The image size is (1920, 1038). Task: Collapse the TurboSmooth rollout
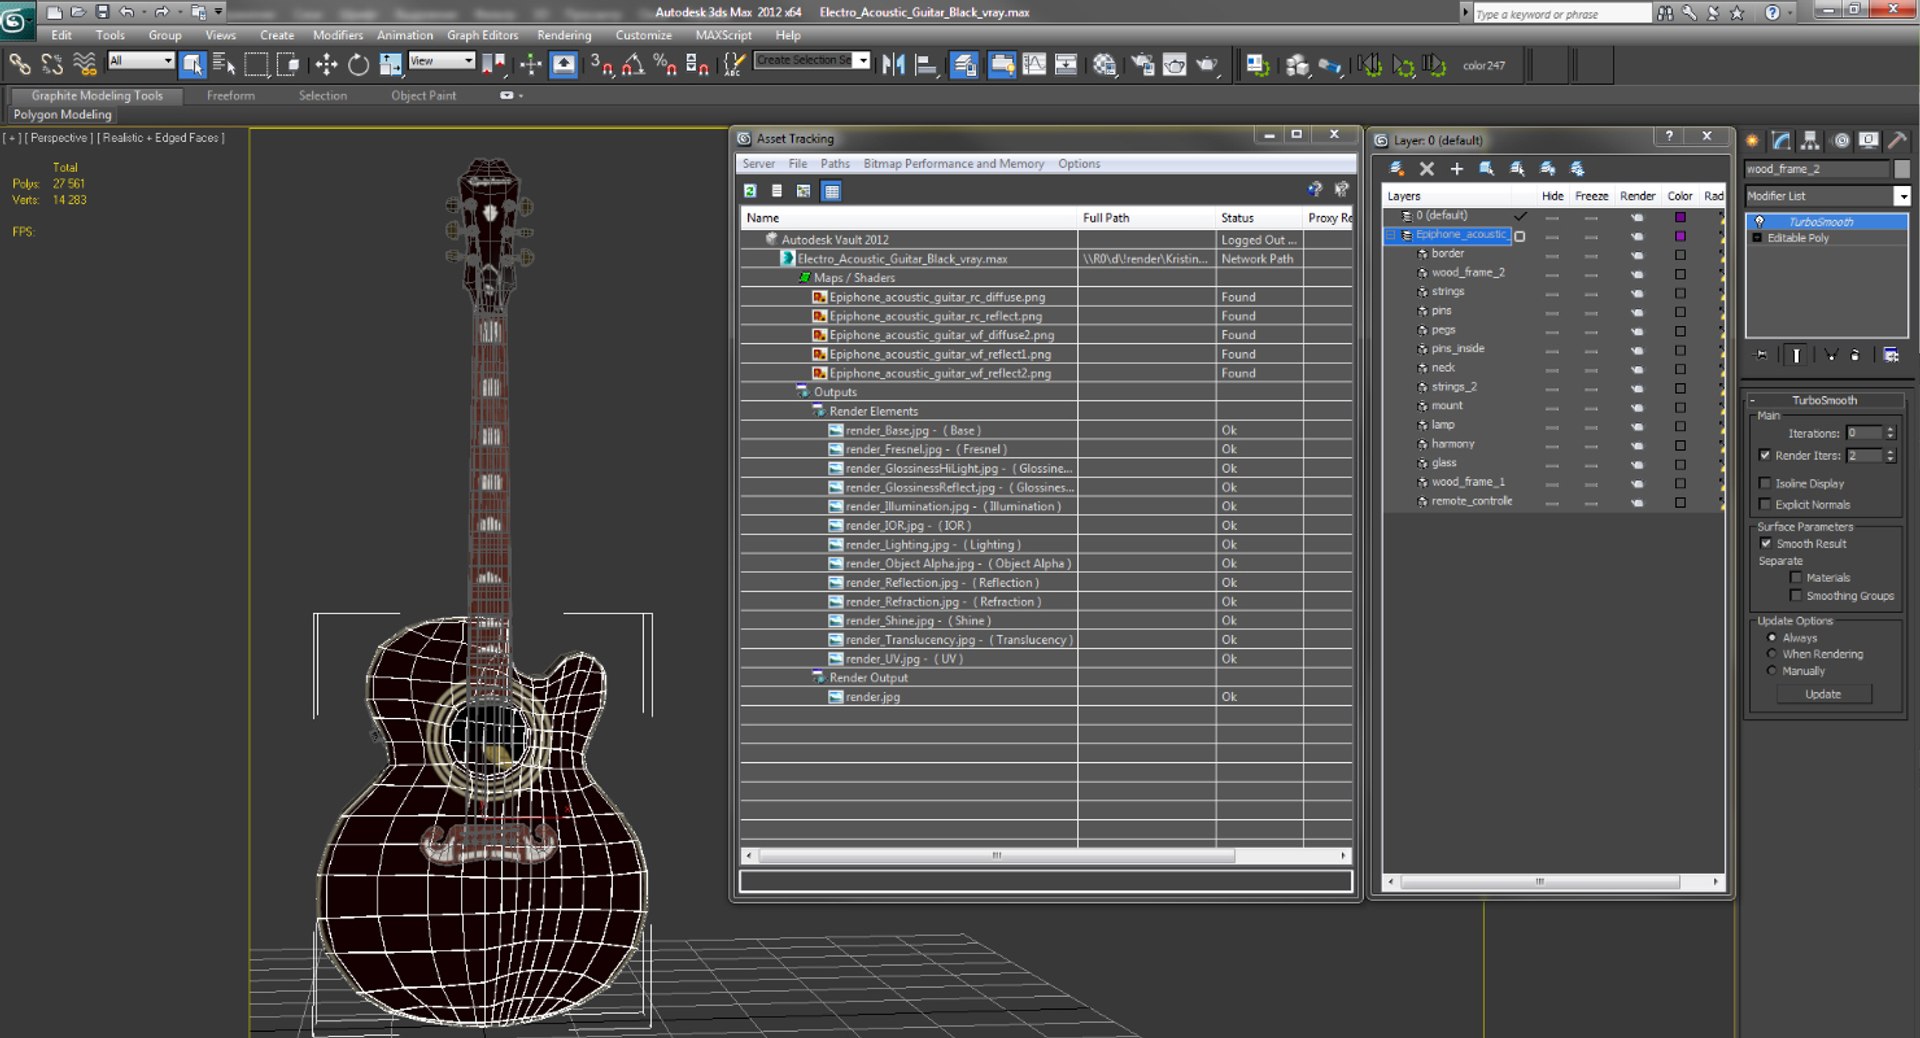click(x=1824, y=400)
